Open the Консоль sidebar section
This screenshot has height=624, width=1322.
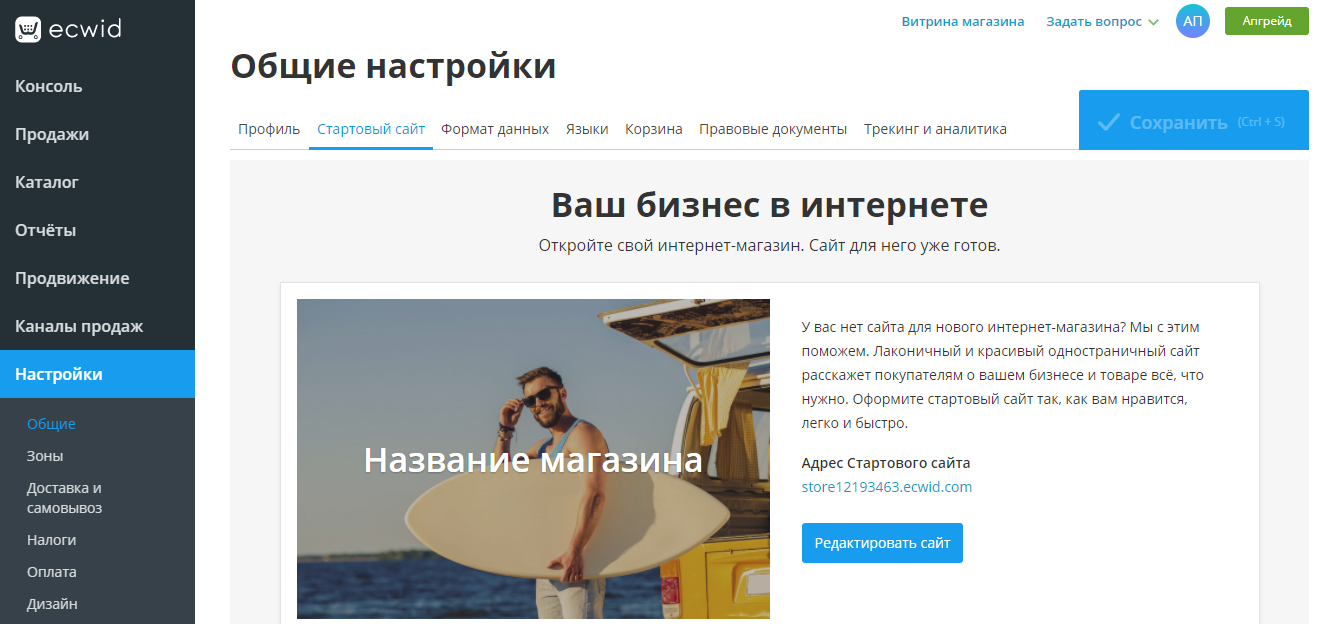(x=44, y=86)
